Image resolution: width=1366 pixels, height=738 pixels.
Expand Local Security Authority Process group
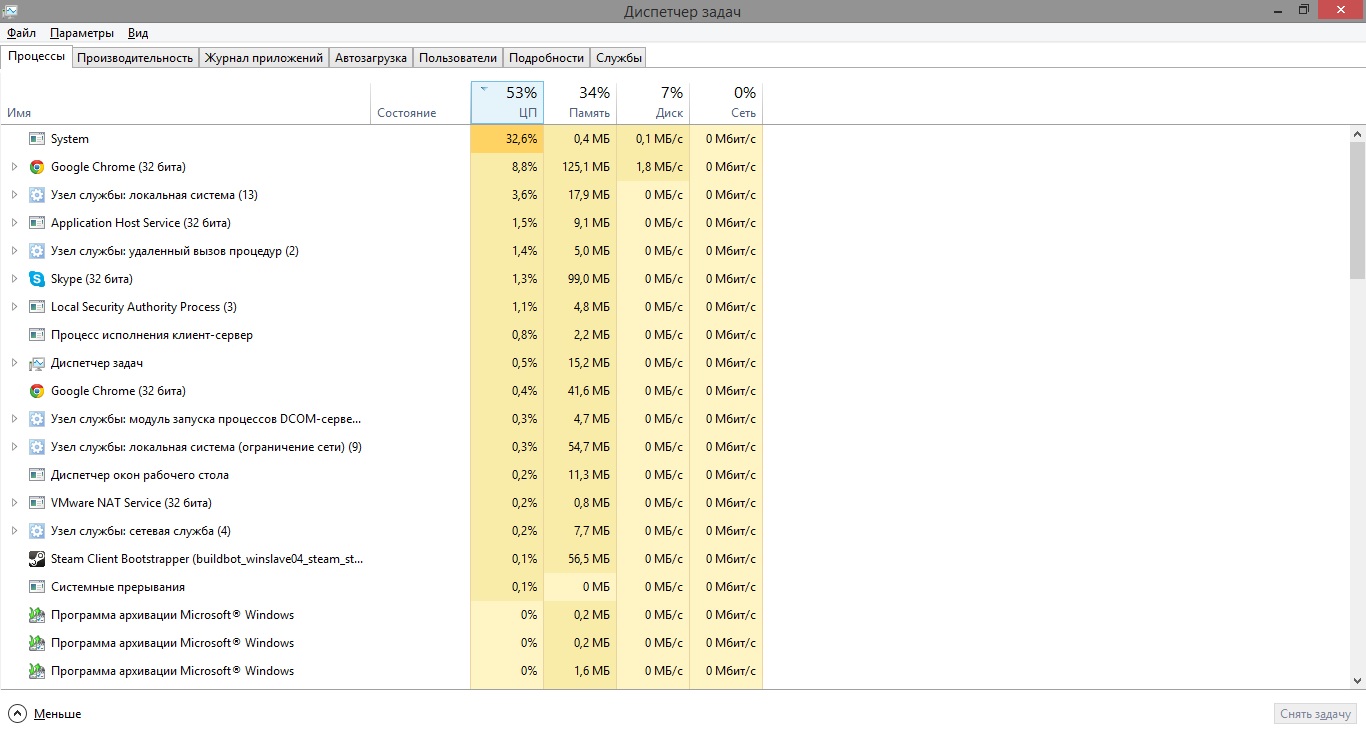(14, 307)
